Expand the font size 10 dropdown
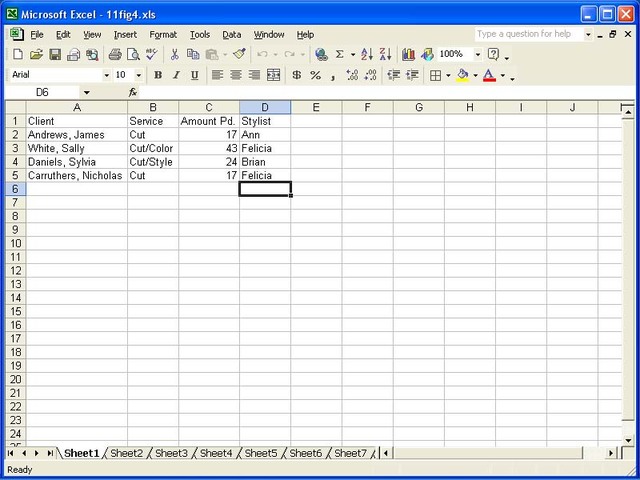Image resolution: width=640 pixels, height=480 pixels. [x=139, y=76]
